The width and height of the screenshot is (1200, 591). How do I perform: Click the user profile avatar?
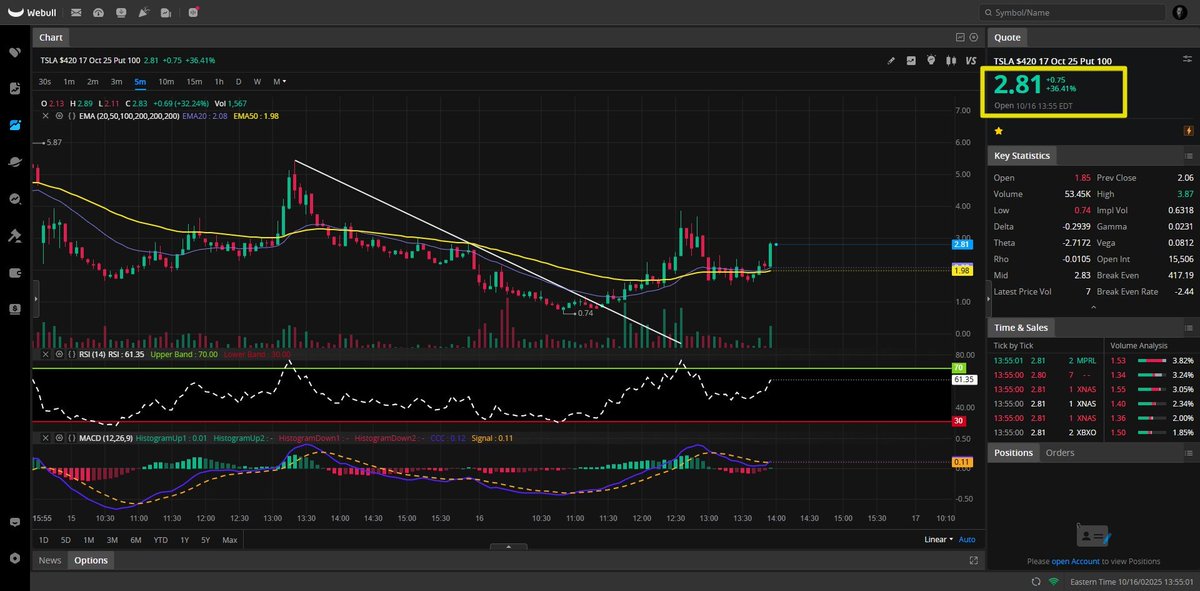click(x=1181, y=12)
